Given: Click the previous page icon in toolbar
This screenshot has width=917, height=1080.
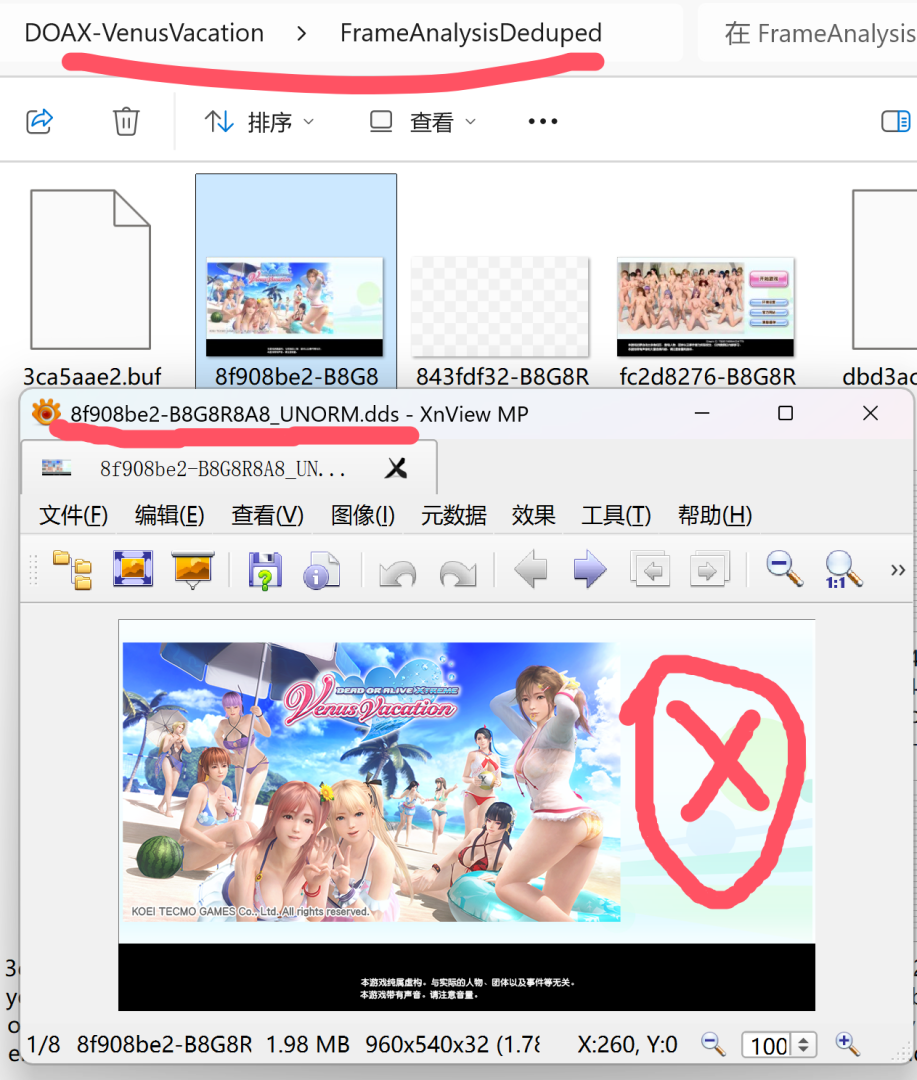Looking at the screenshot, I should 650,570.
